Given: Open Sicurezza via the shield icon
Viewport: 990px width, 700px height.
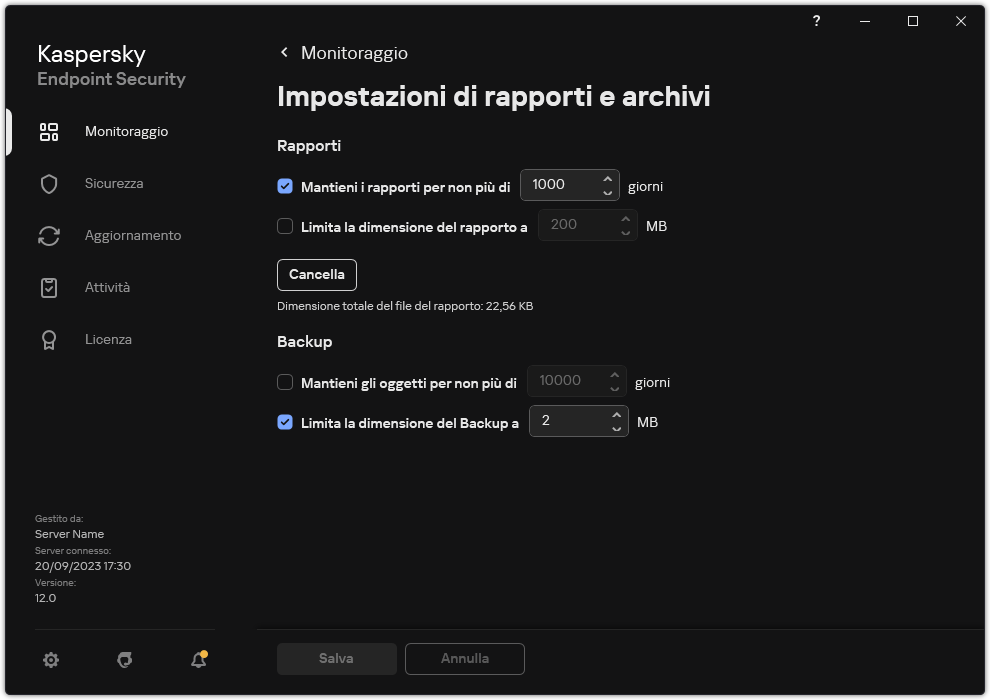Looking at the screenshot, I should [x=48, y=183].
